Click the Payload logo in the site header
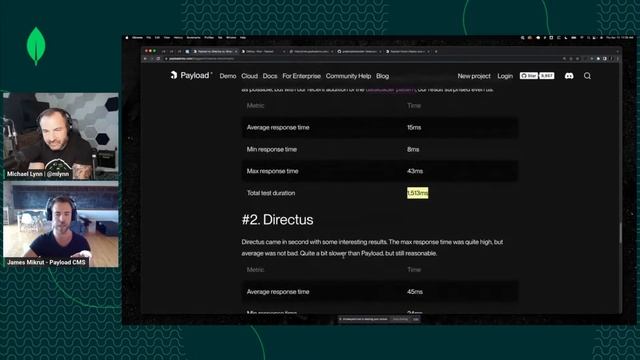Image resolution: width=640 pixels, height=360 pixels. pos(191,76)
